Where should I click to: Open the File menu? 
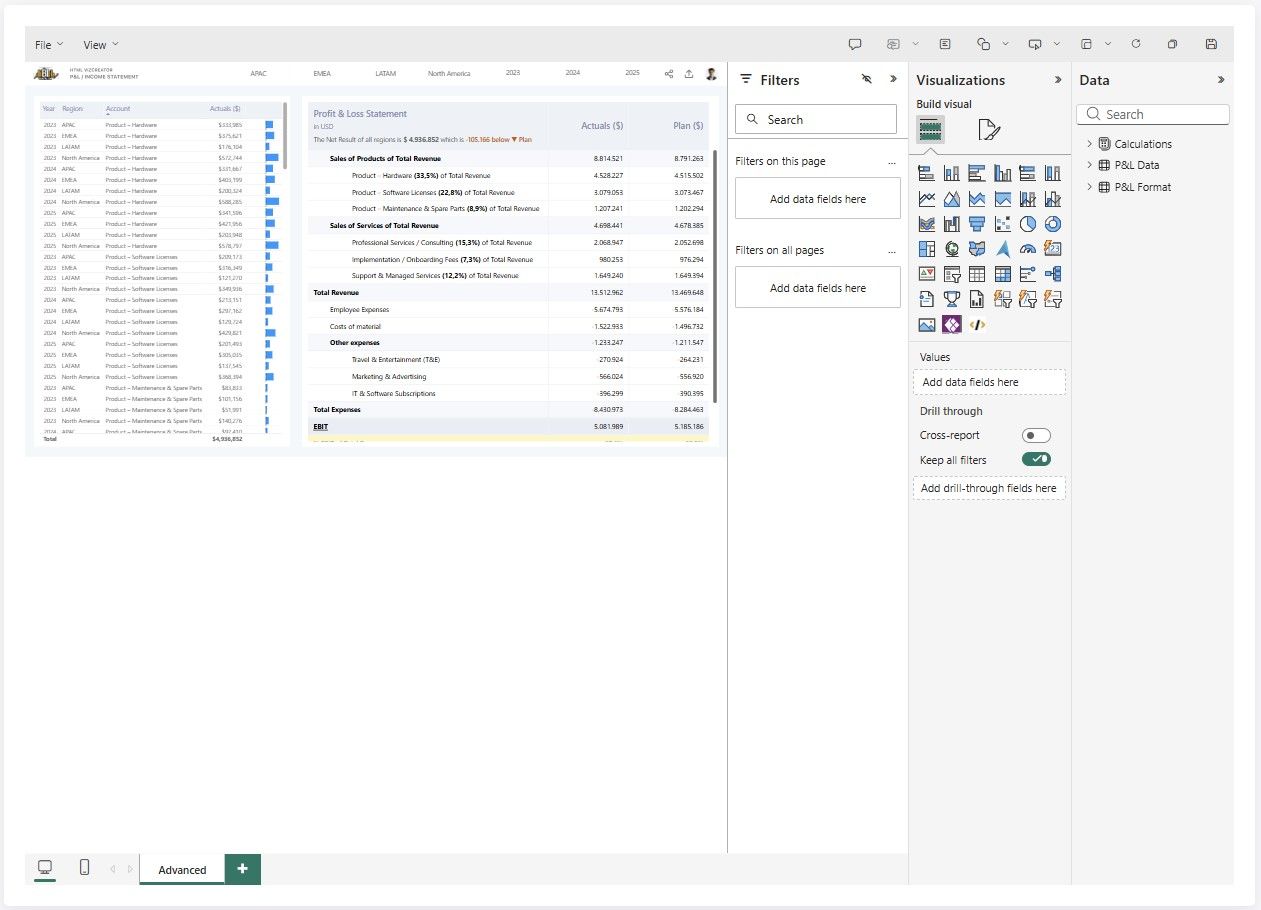(49, 45)
